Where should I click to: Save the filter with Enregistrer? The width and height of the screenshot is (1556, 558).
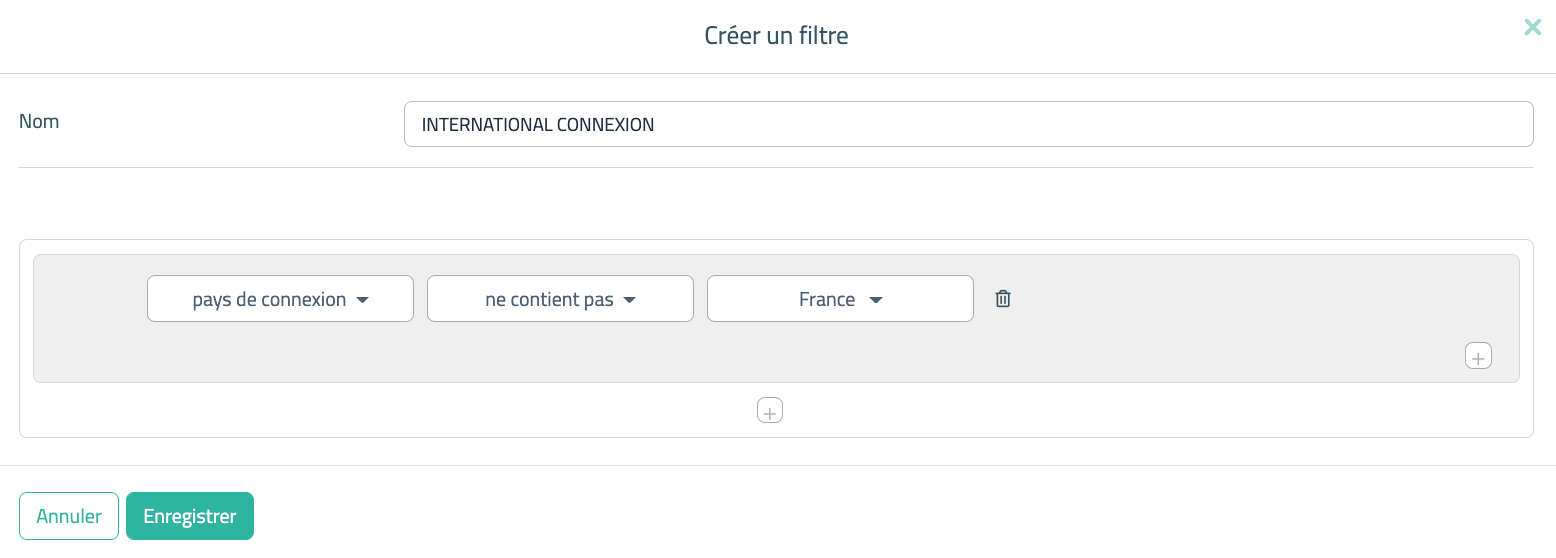190,516
